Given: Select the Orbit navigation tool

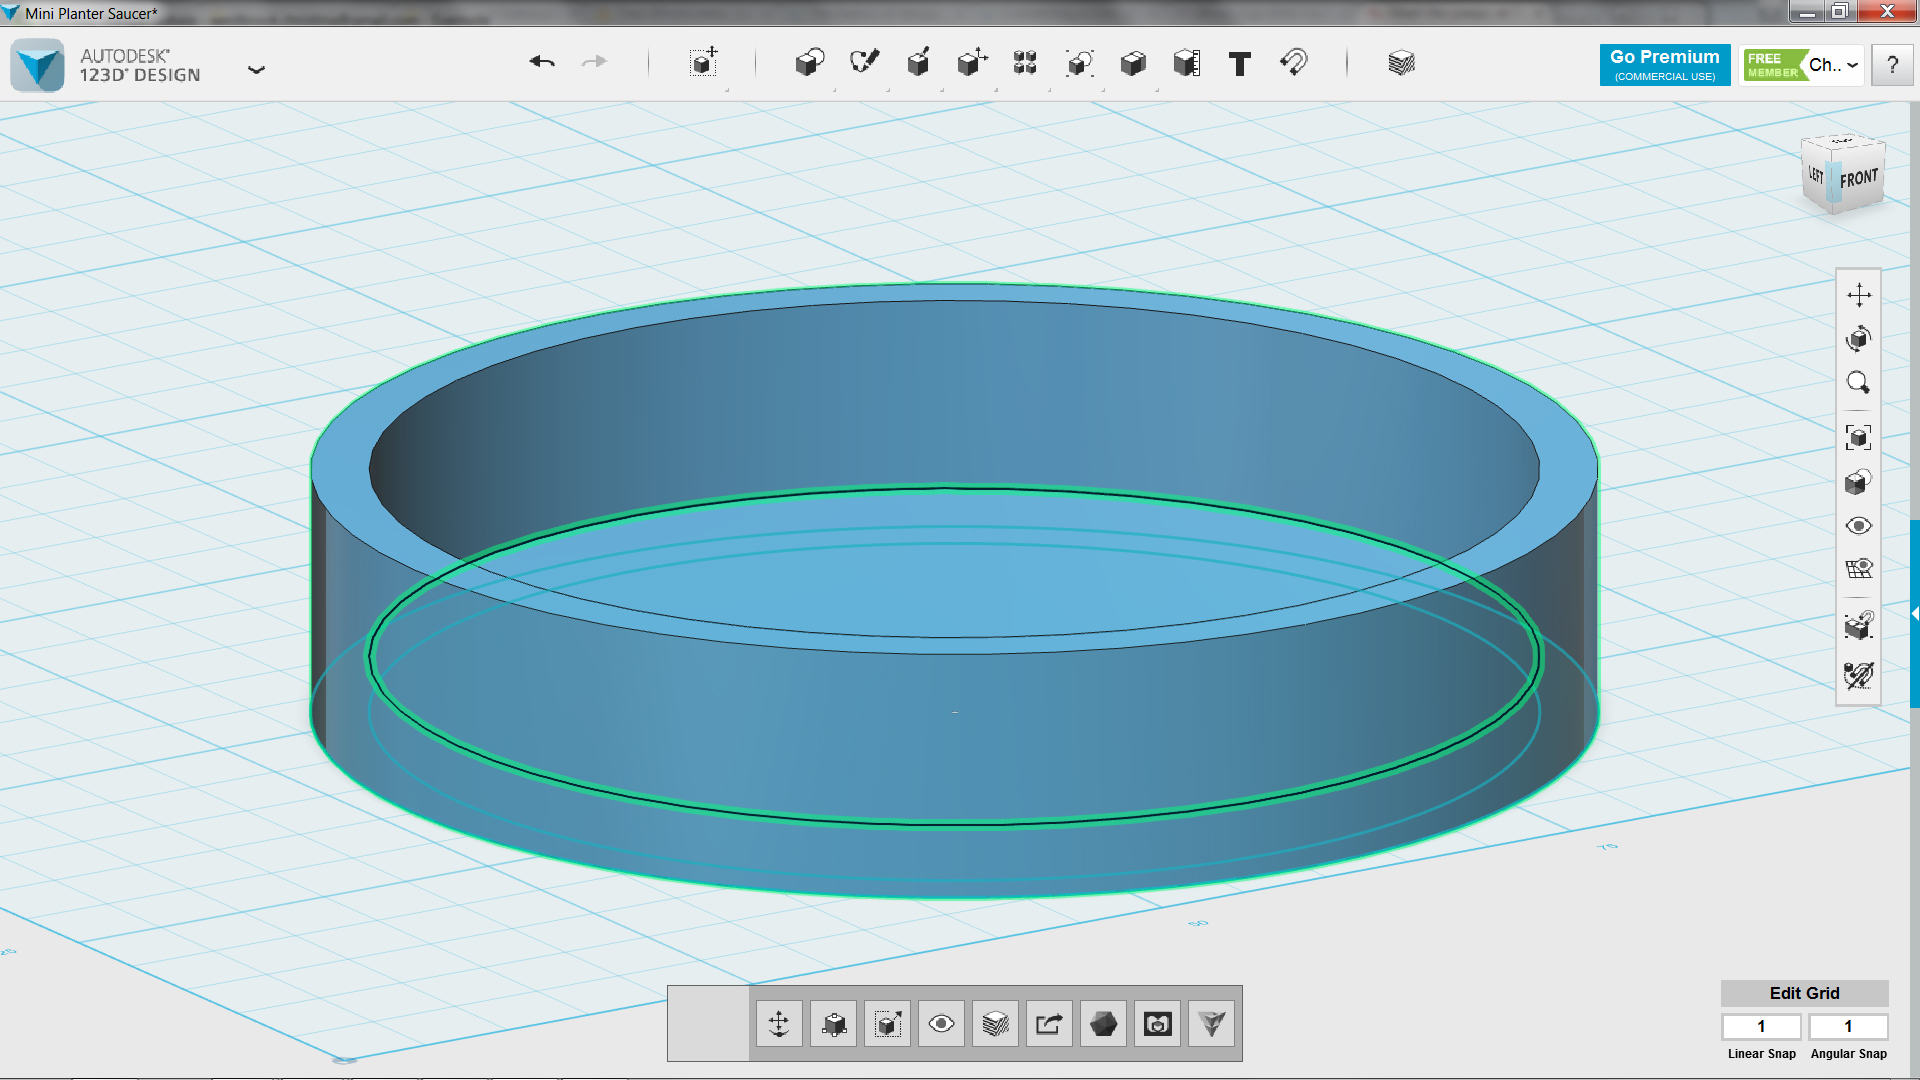Looking at the screenshot, I should tap(1859, 339).
